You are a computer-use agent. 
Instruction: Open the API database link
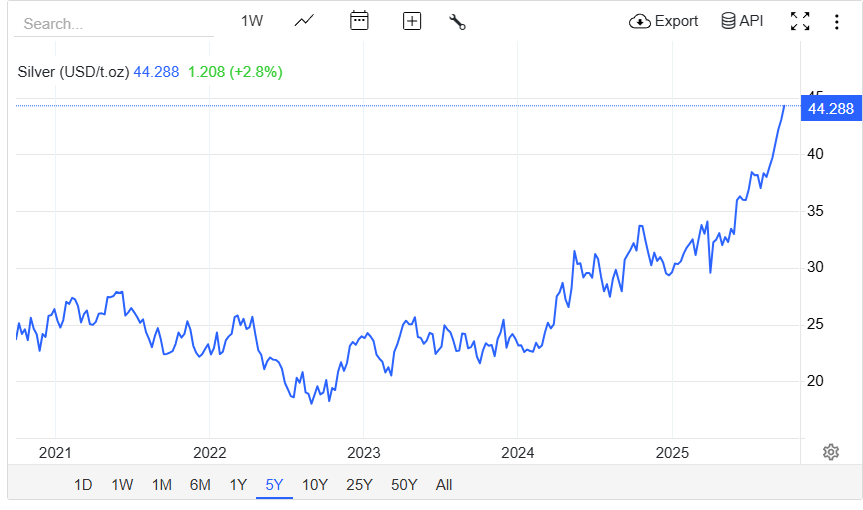[742, 21]
